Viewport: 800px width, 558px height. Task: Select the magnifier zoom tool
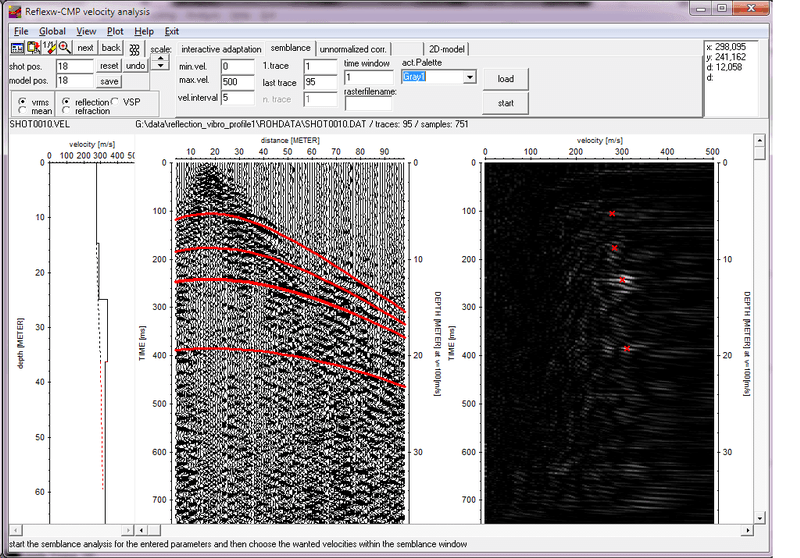64,48
